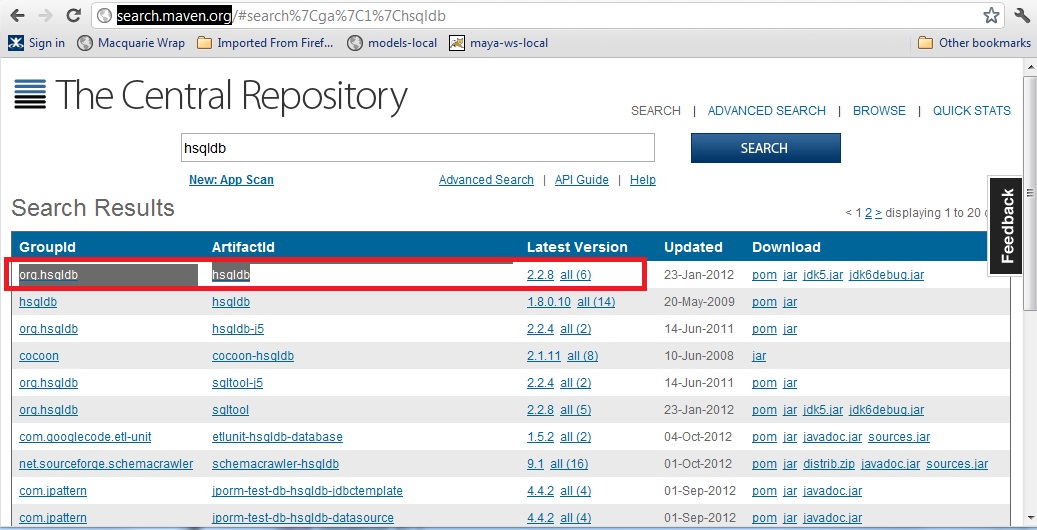Open Macquarie Wrap bookmark
The width and height of the screenshot is (1037, 530).
click(131, 43)
